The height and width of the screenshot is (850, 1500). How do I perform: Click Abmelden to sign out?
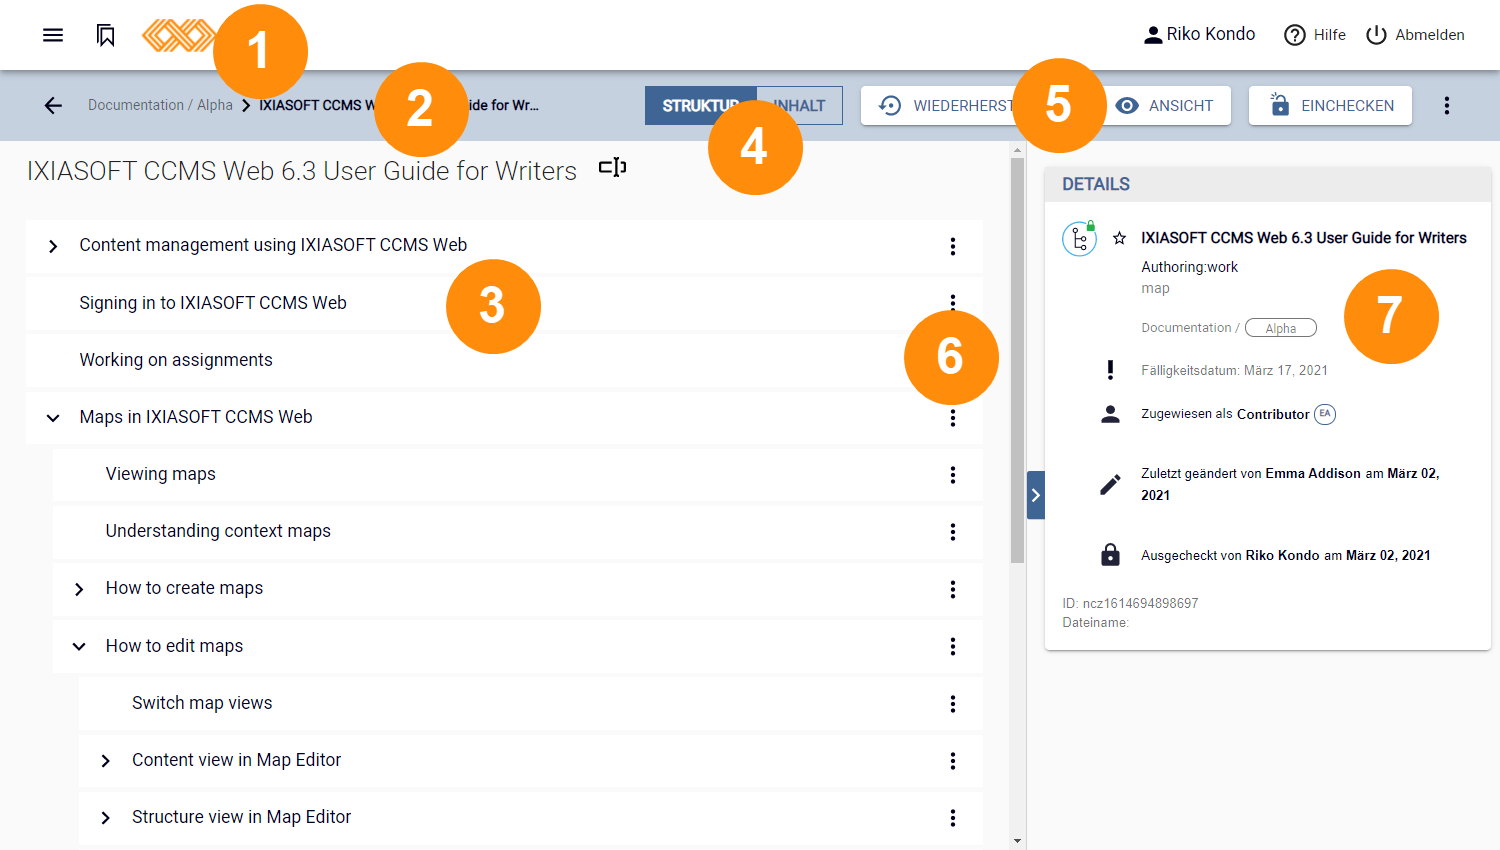1415,35
